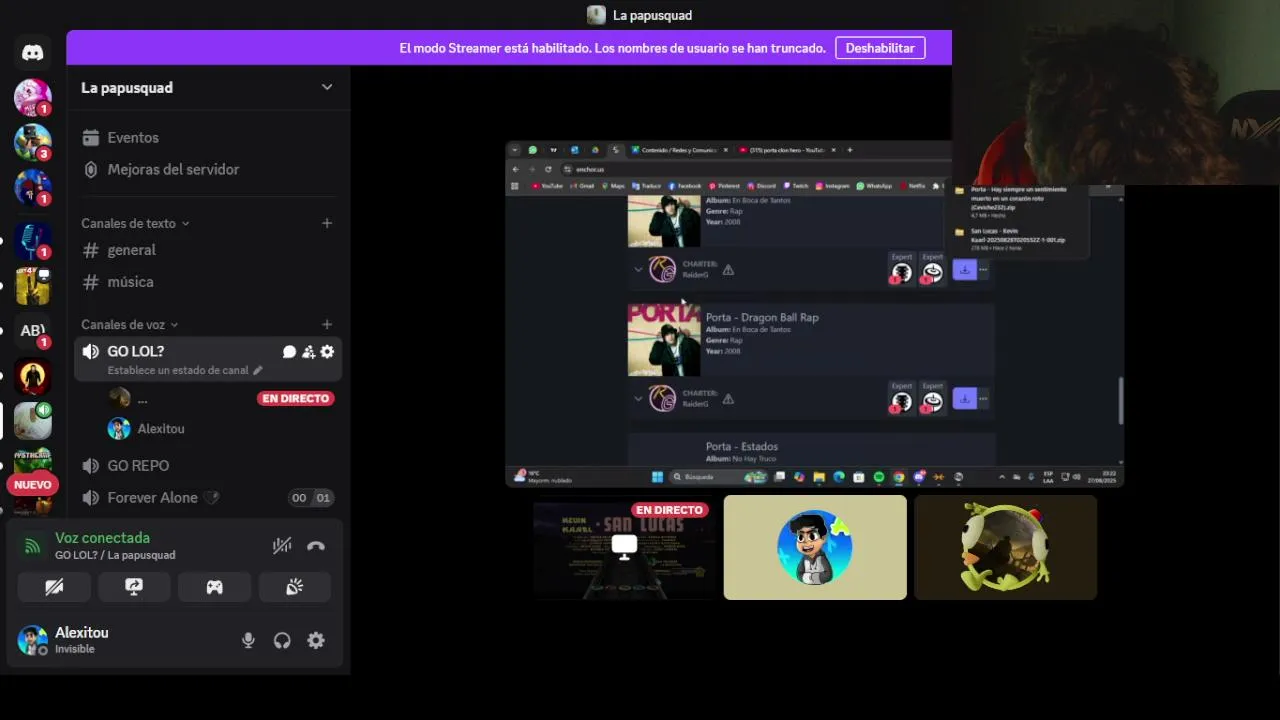
Task: Click warning triangle in Dragon Ball Rap charter row
Action: 728,398
